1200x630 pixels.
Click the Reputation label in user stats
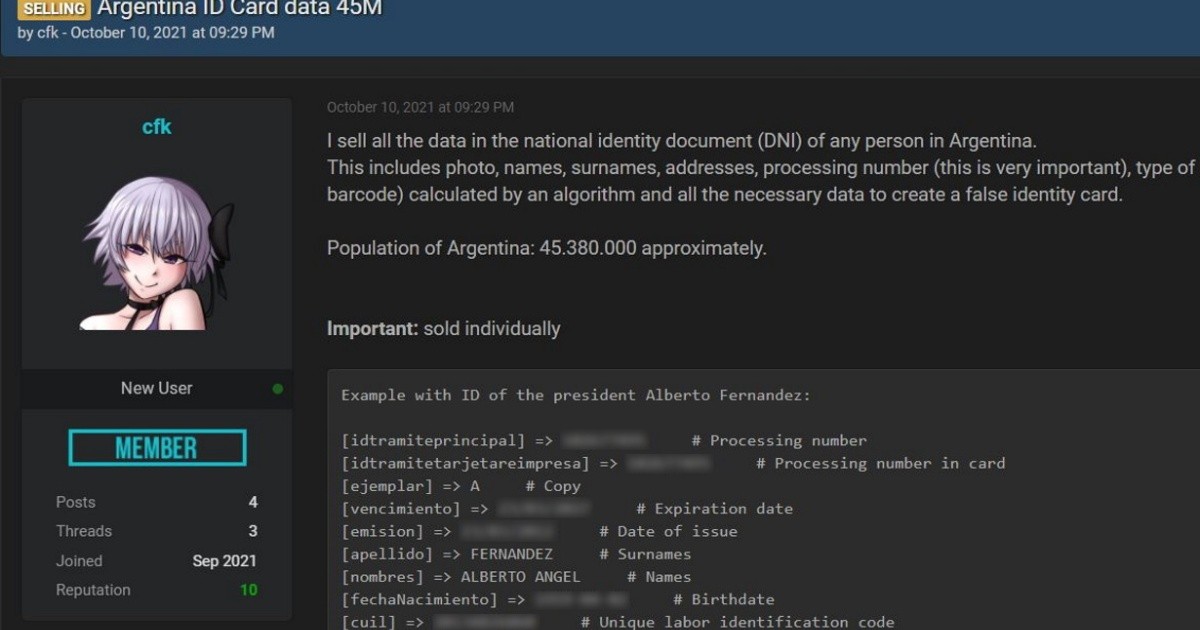[93, 590]
